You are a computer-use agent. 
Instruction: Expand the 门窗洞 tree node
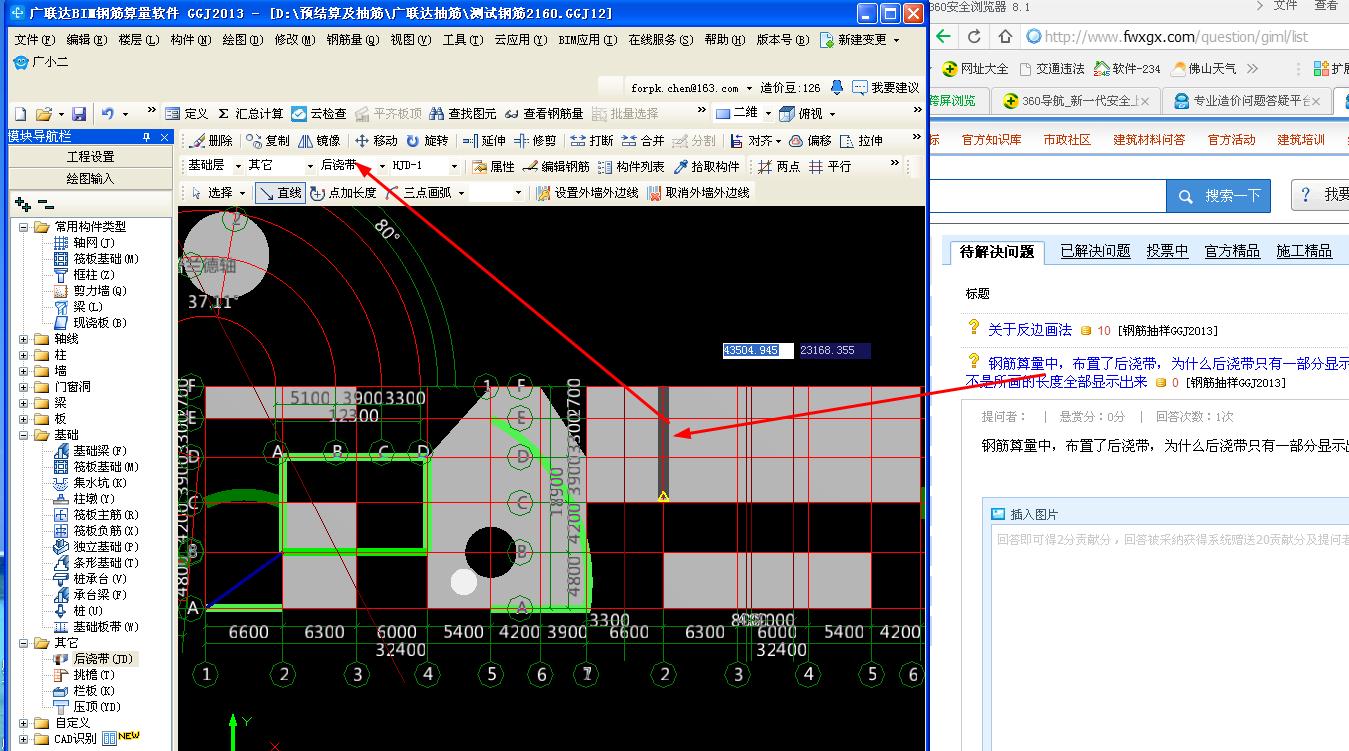coord(23,387)
